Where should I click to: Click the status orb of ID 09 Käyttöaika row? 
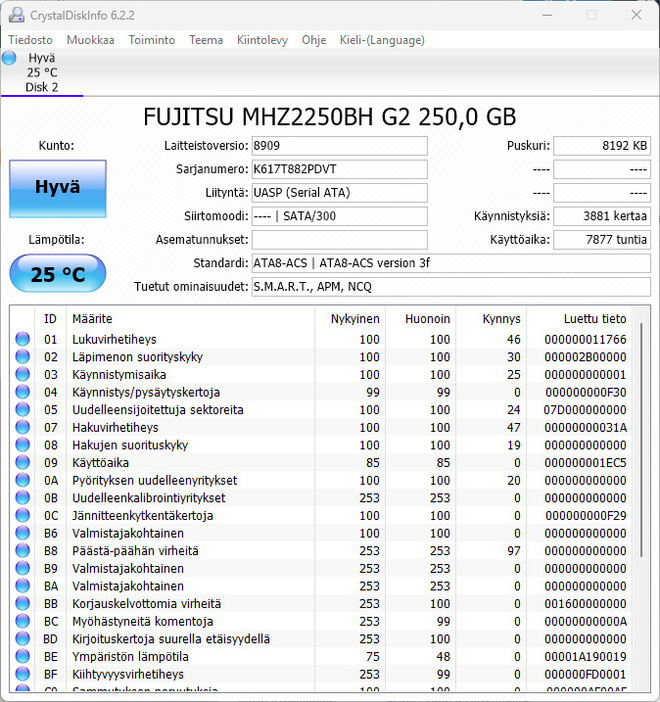coord(22,462)
